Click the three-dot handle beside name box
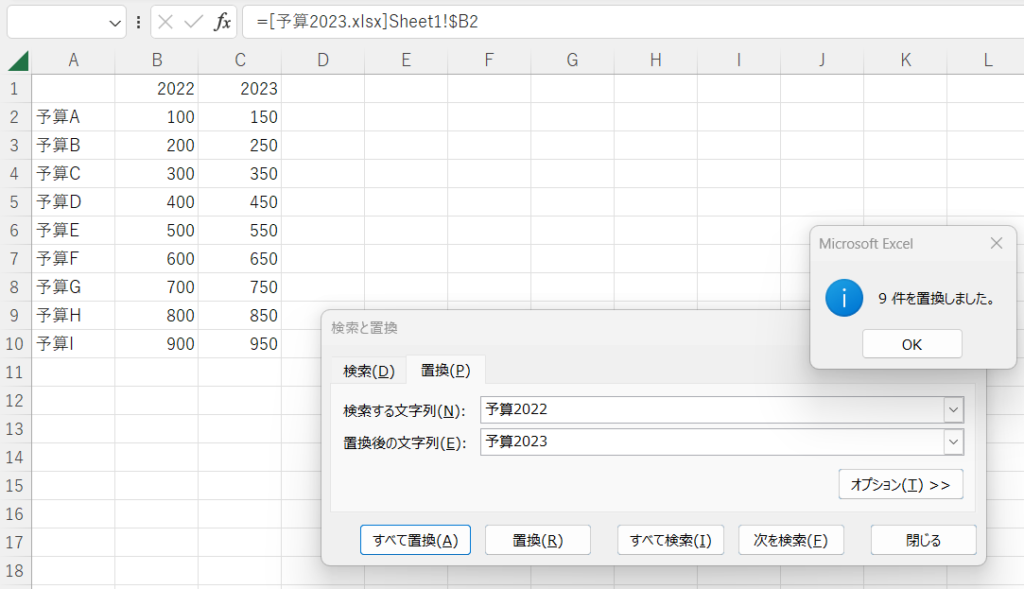The image size is (1024, 589). point(138,22)
